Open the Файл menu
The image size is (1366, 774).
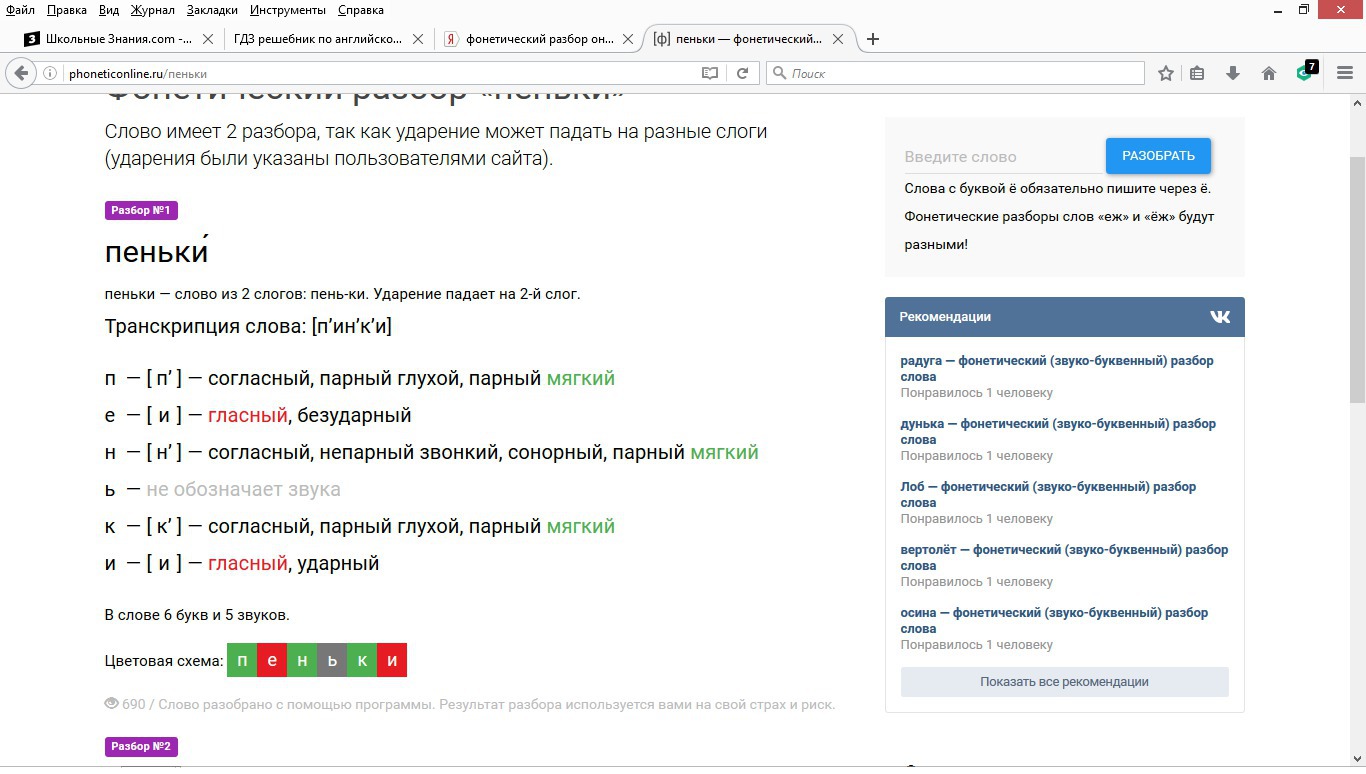click(x=20, y=10)
